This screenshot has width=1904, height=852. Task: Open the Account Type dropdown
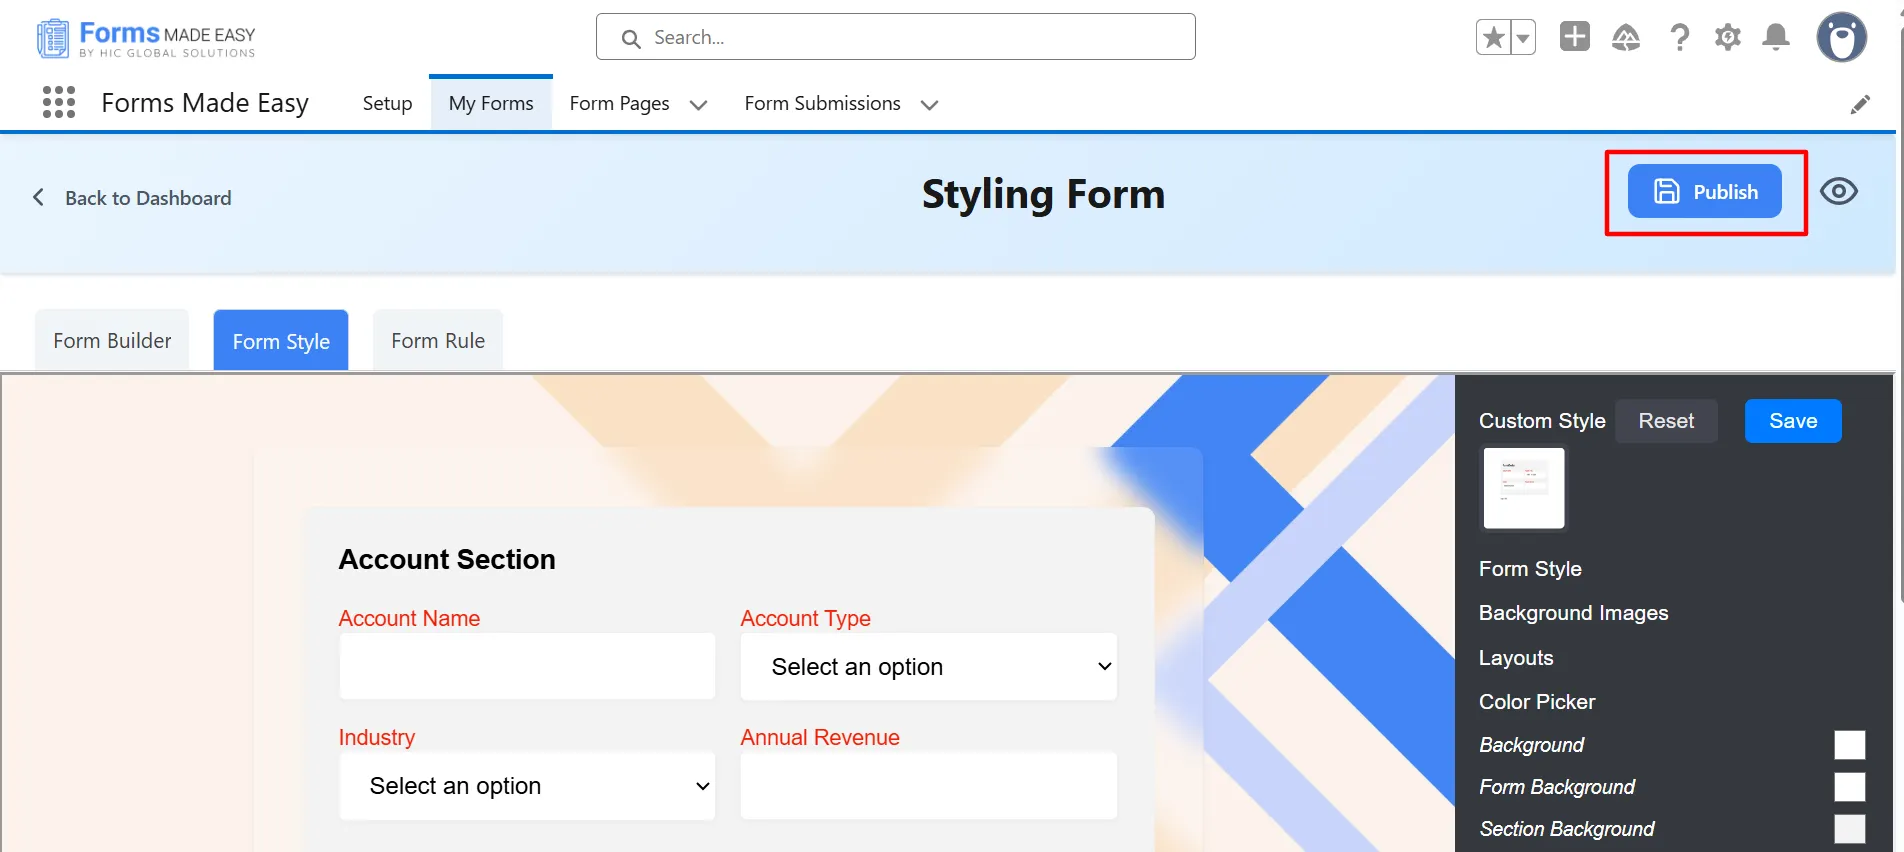pos(928,667)
